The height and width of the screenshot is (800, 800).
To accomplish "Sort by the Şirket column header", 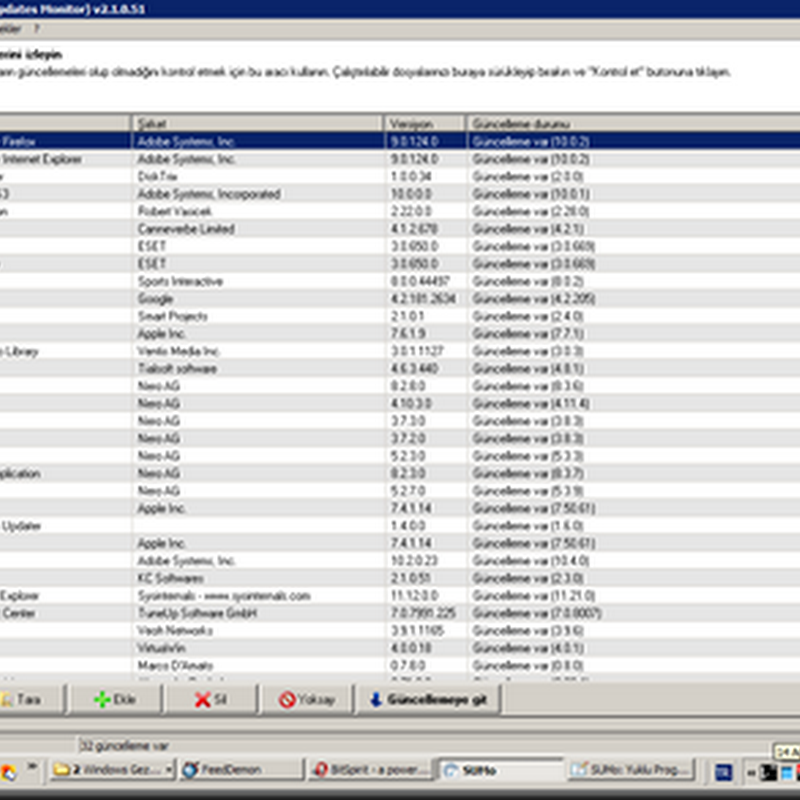I will [x=258, y=123].
